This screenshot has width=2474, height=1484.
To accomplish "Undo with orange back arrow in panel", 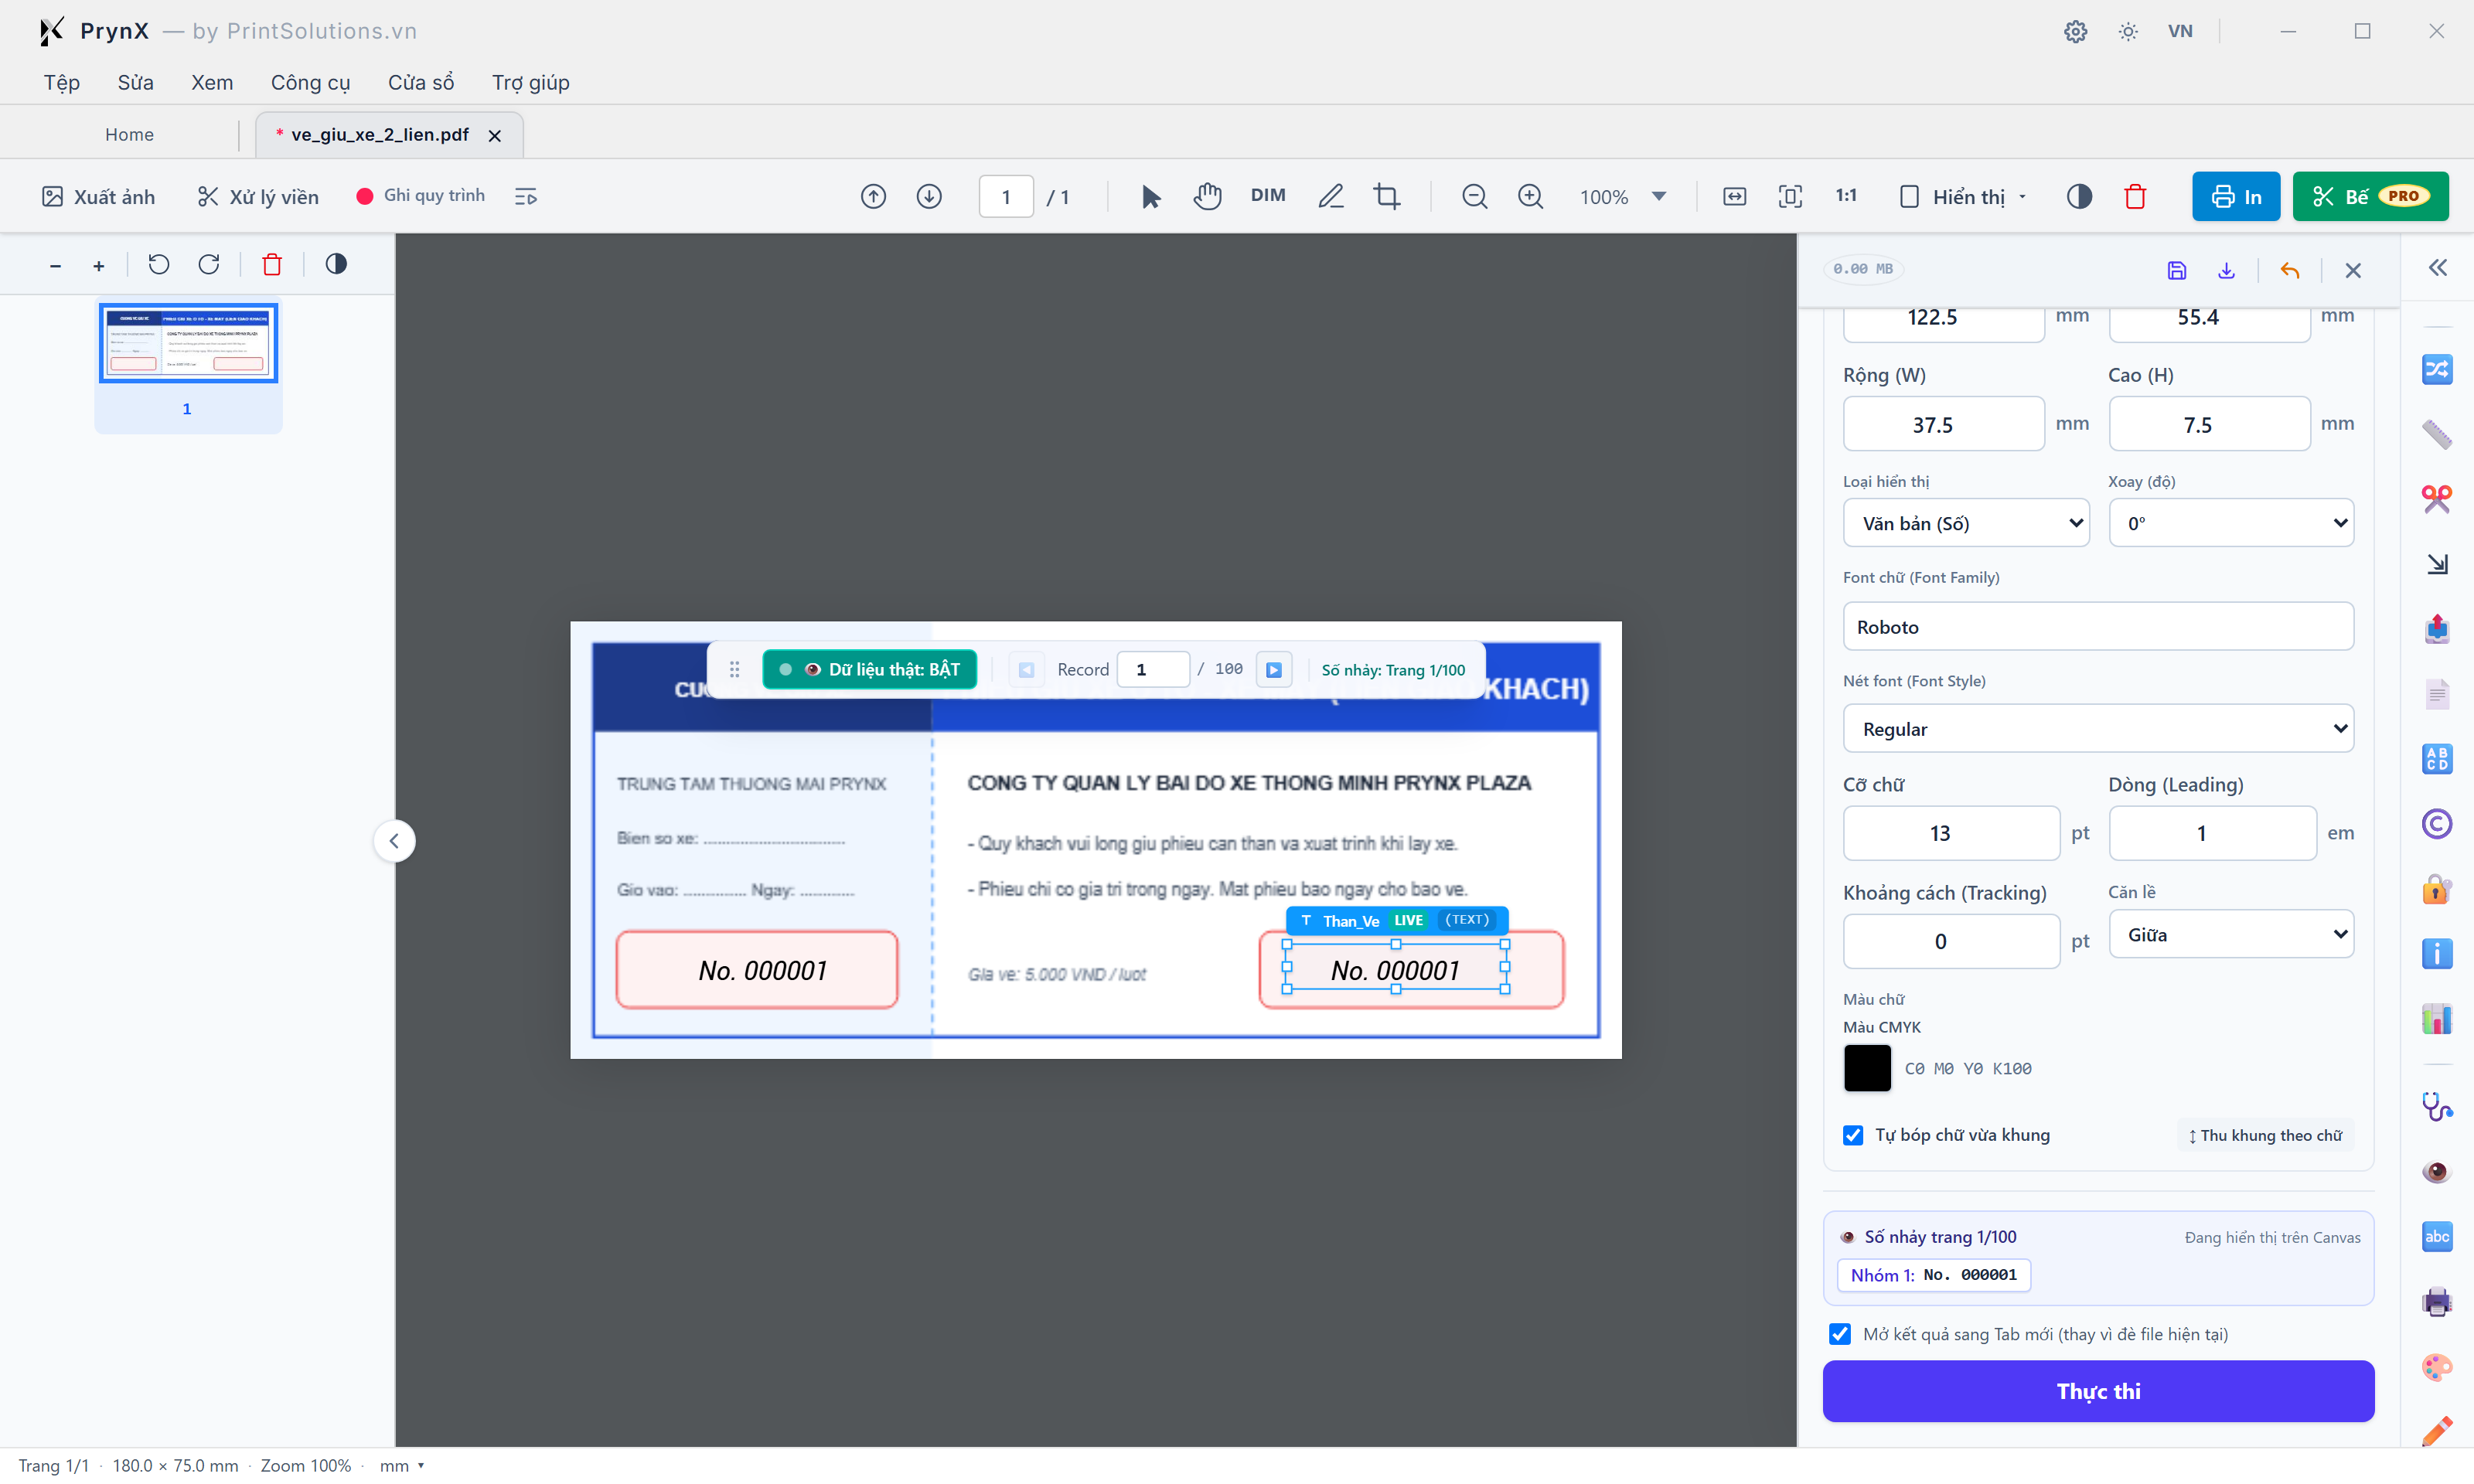I will coord(2290,270).
